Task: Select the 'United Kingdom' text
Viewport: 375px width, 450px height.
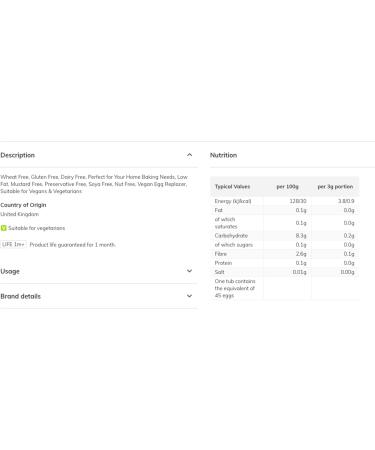Action: pos(20,214)
